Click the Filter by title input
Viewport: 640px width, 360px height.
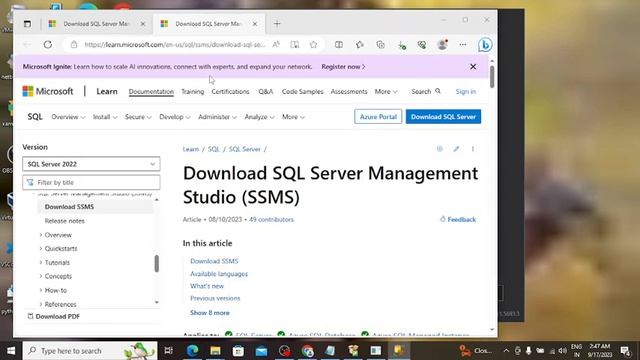point(91,182)
